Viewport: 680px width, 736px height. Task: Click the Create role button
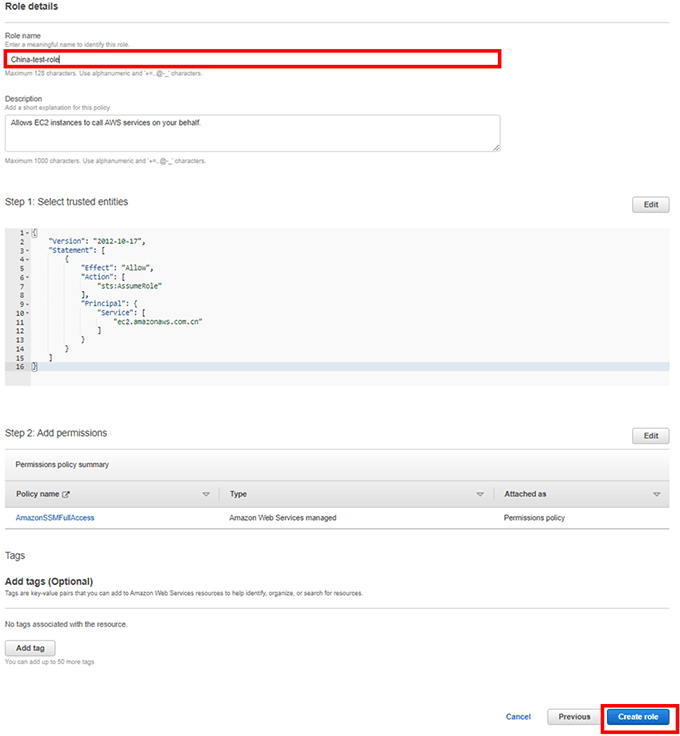click(x=638, y=717)
